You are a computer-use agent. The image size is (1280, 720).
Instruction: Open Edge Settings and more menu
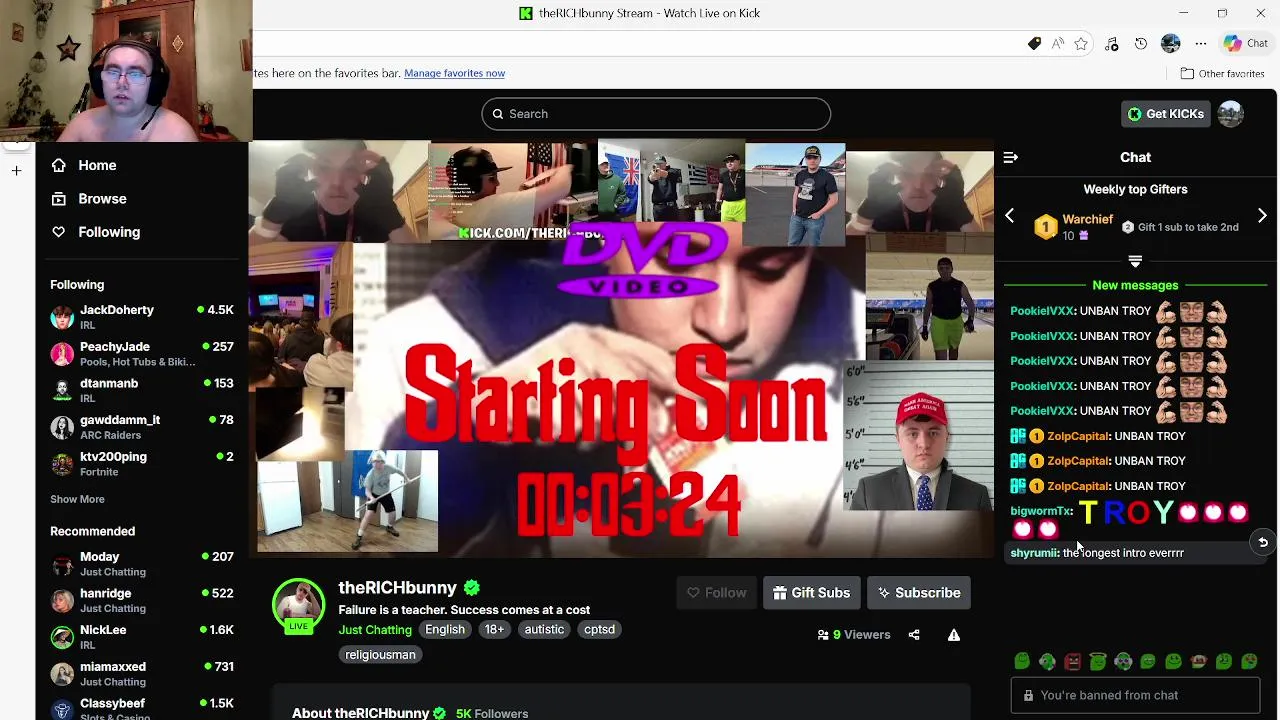tap(1201, 44)
